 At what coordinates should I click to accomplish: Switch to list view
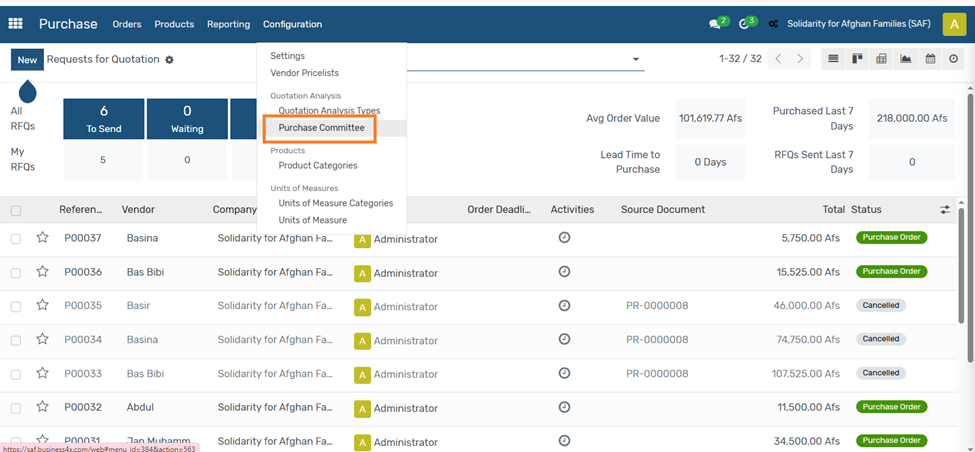833,59
